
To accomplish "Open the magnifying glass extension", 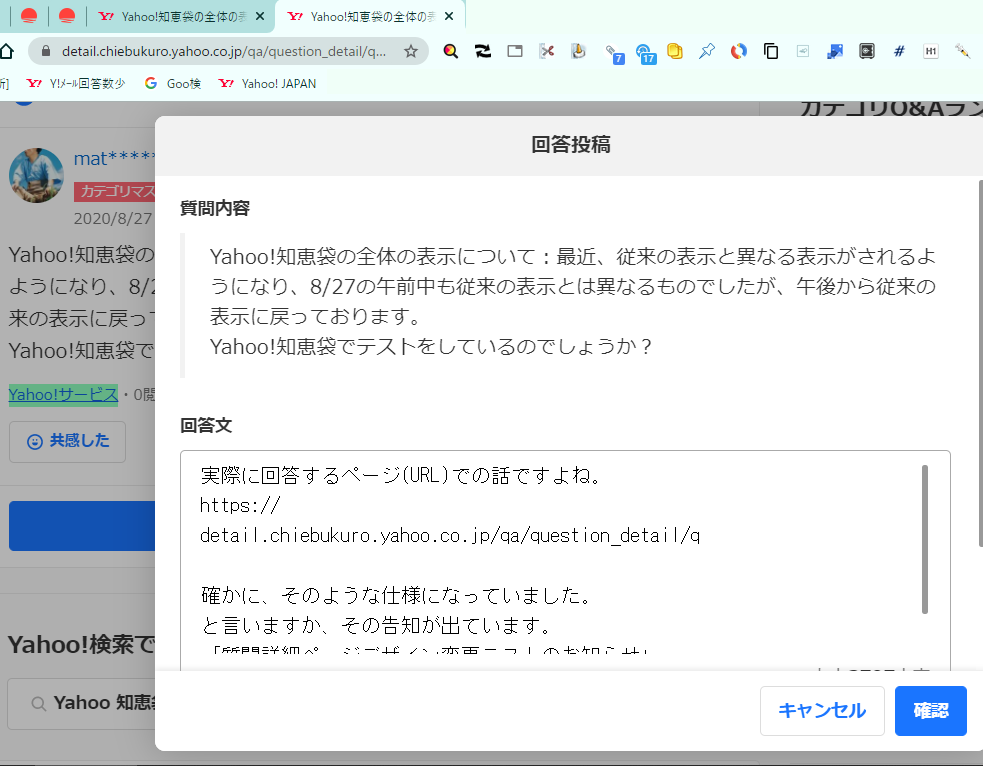I will [450, 51].
